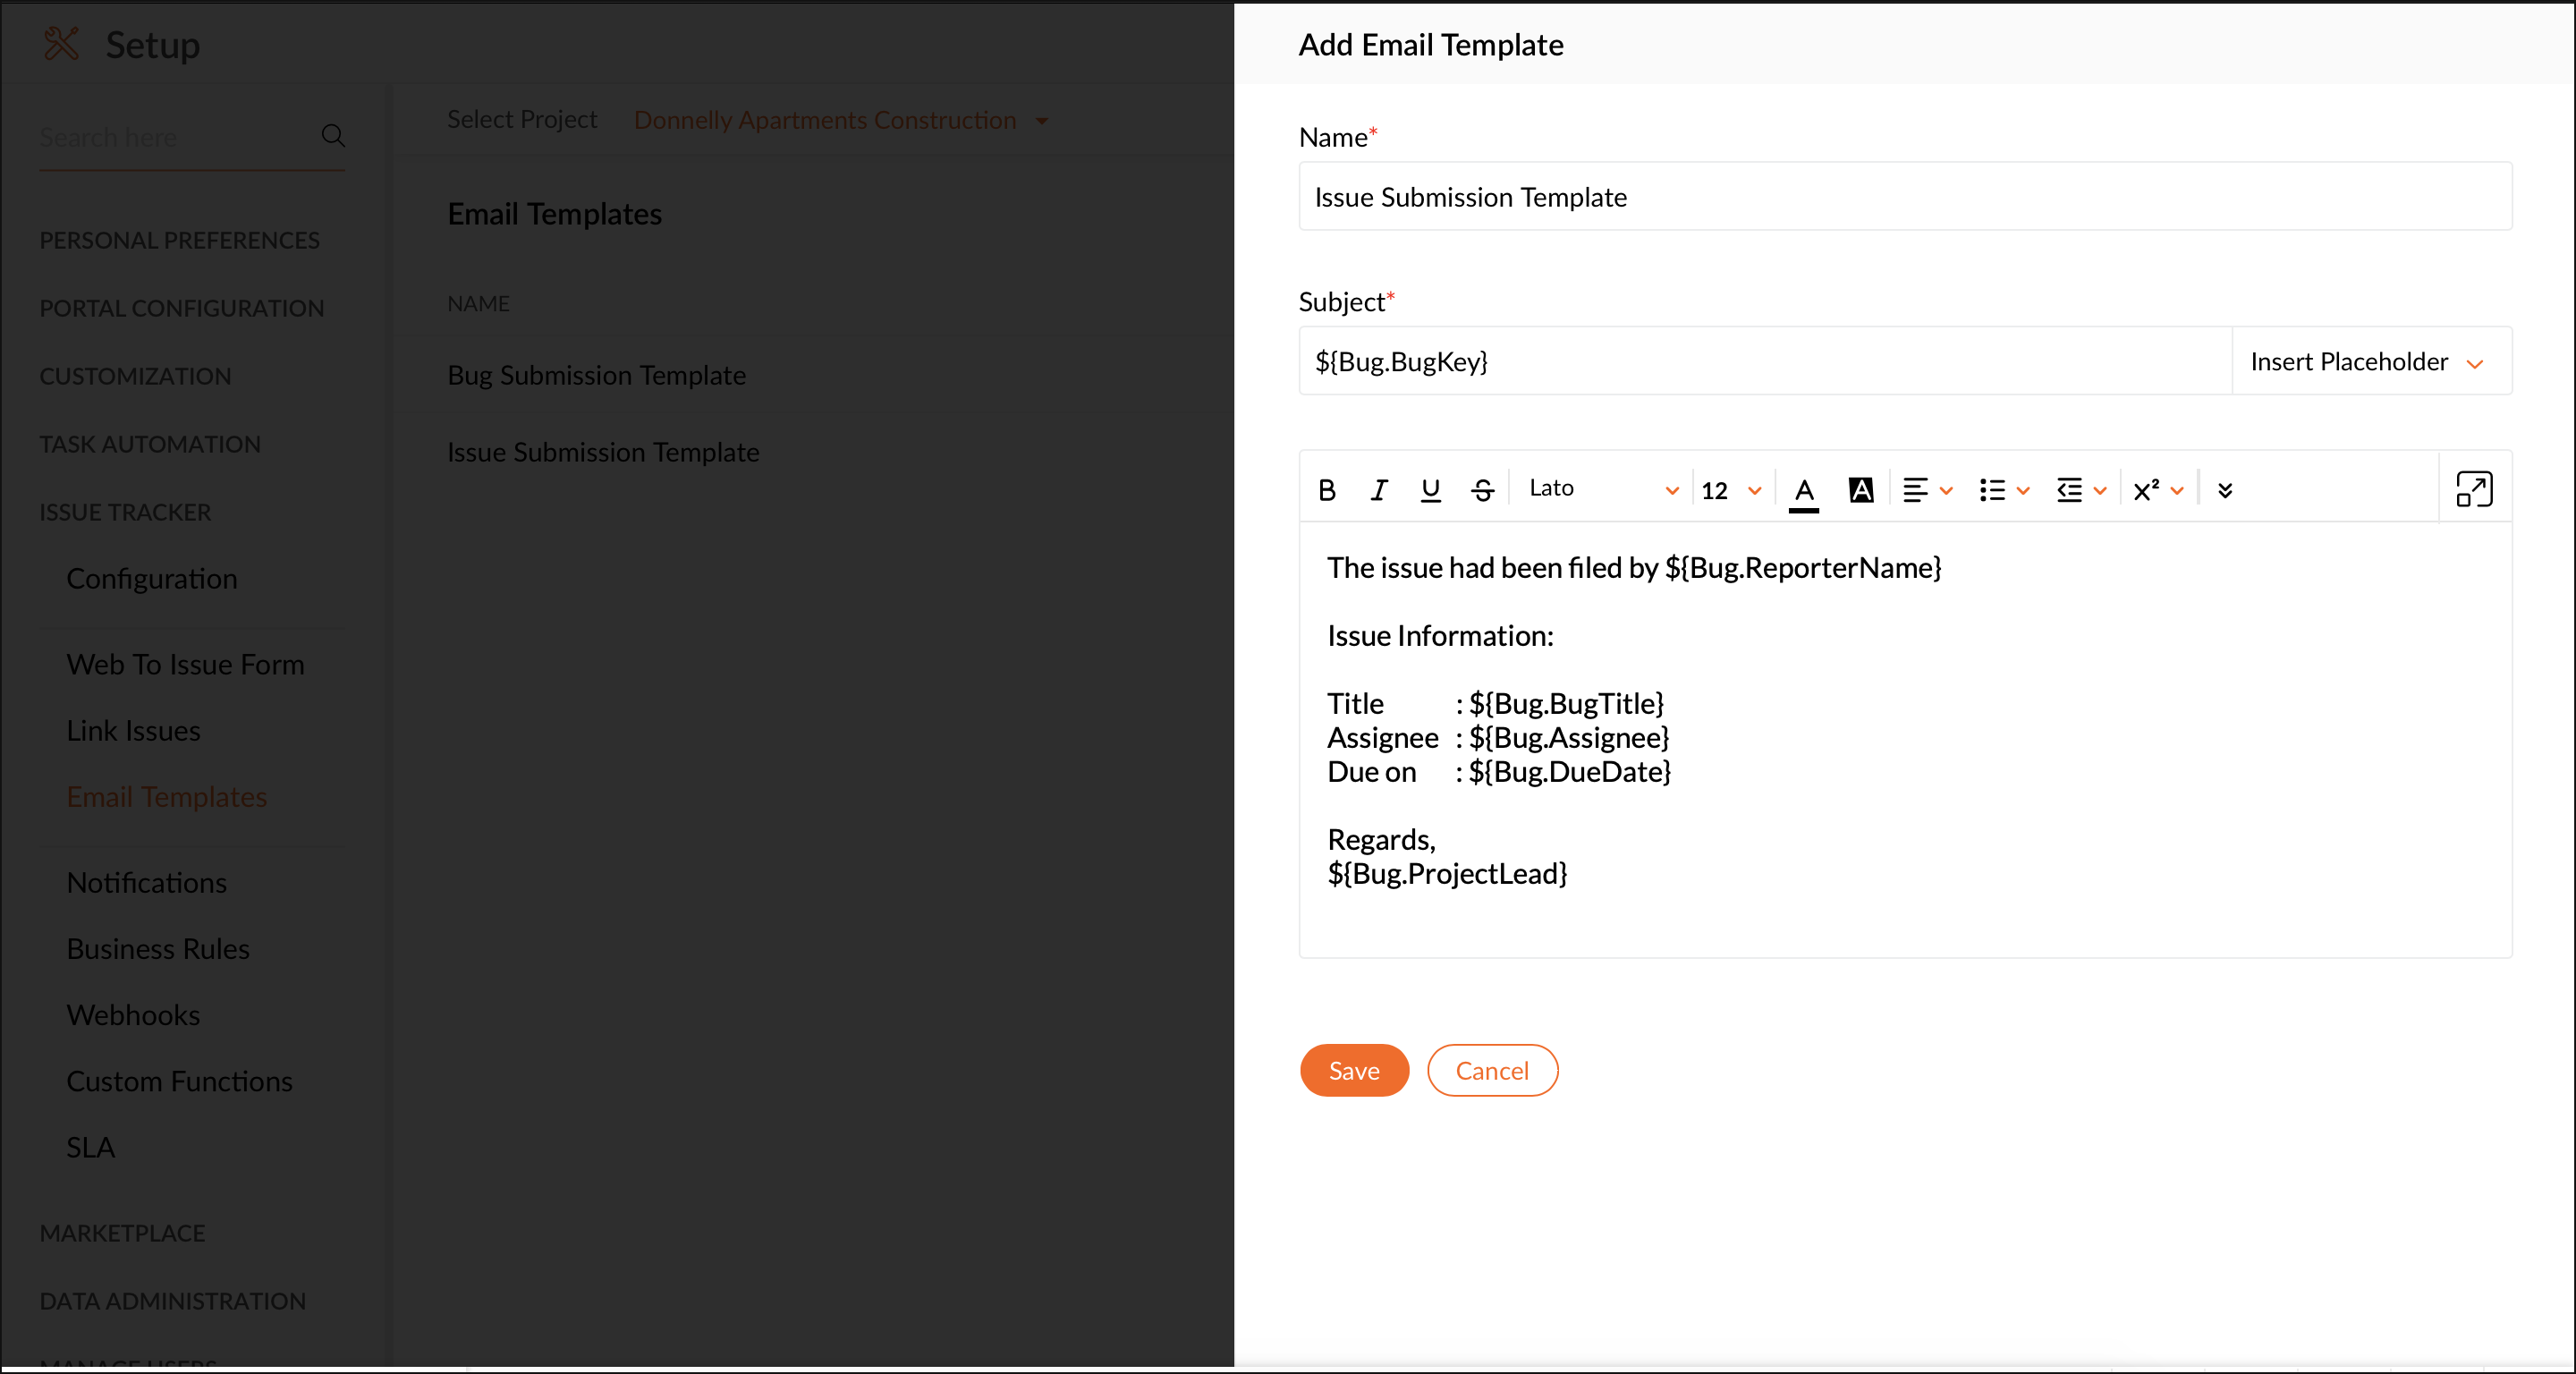Apply strikethrough formatting

(x=1482, y=490)
